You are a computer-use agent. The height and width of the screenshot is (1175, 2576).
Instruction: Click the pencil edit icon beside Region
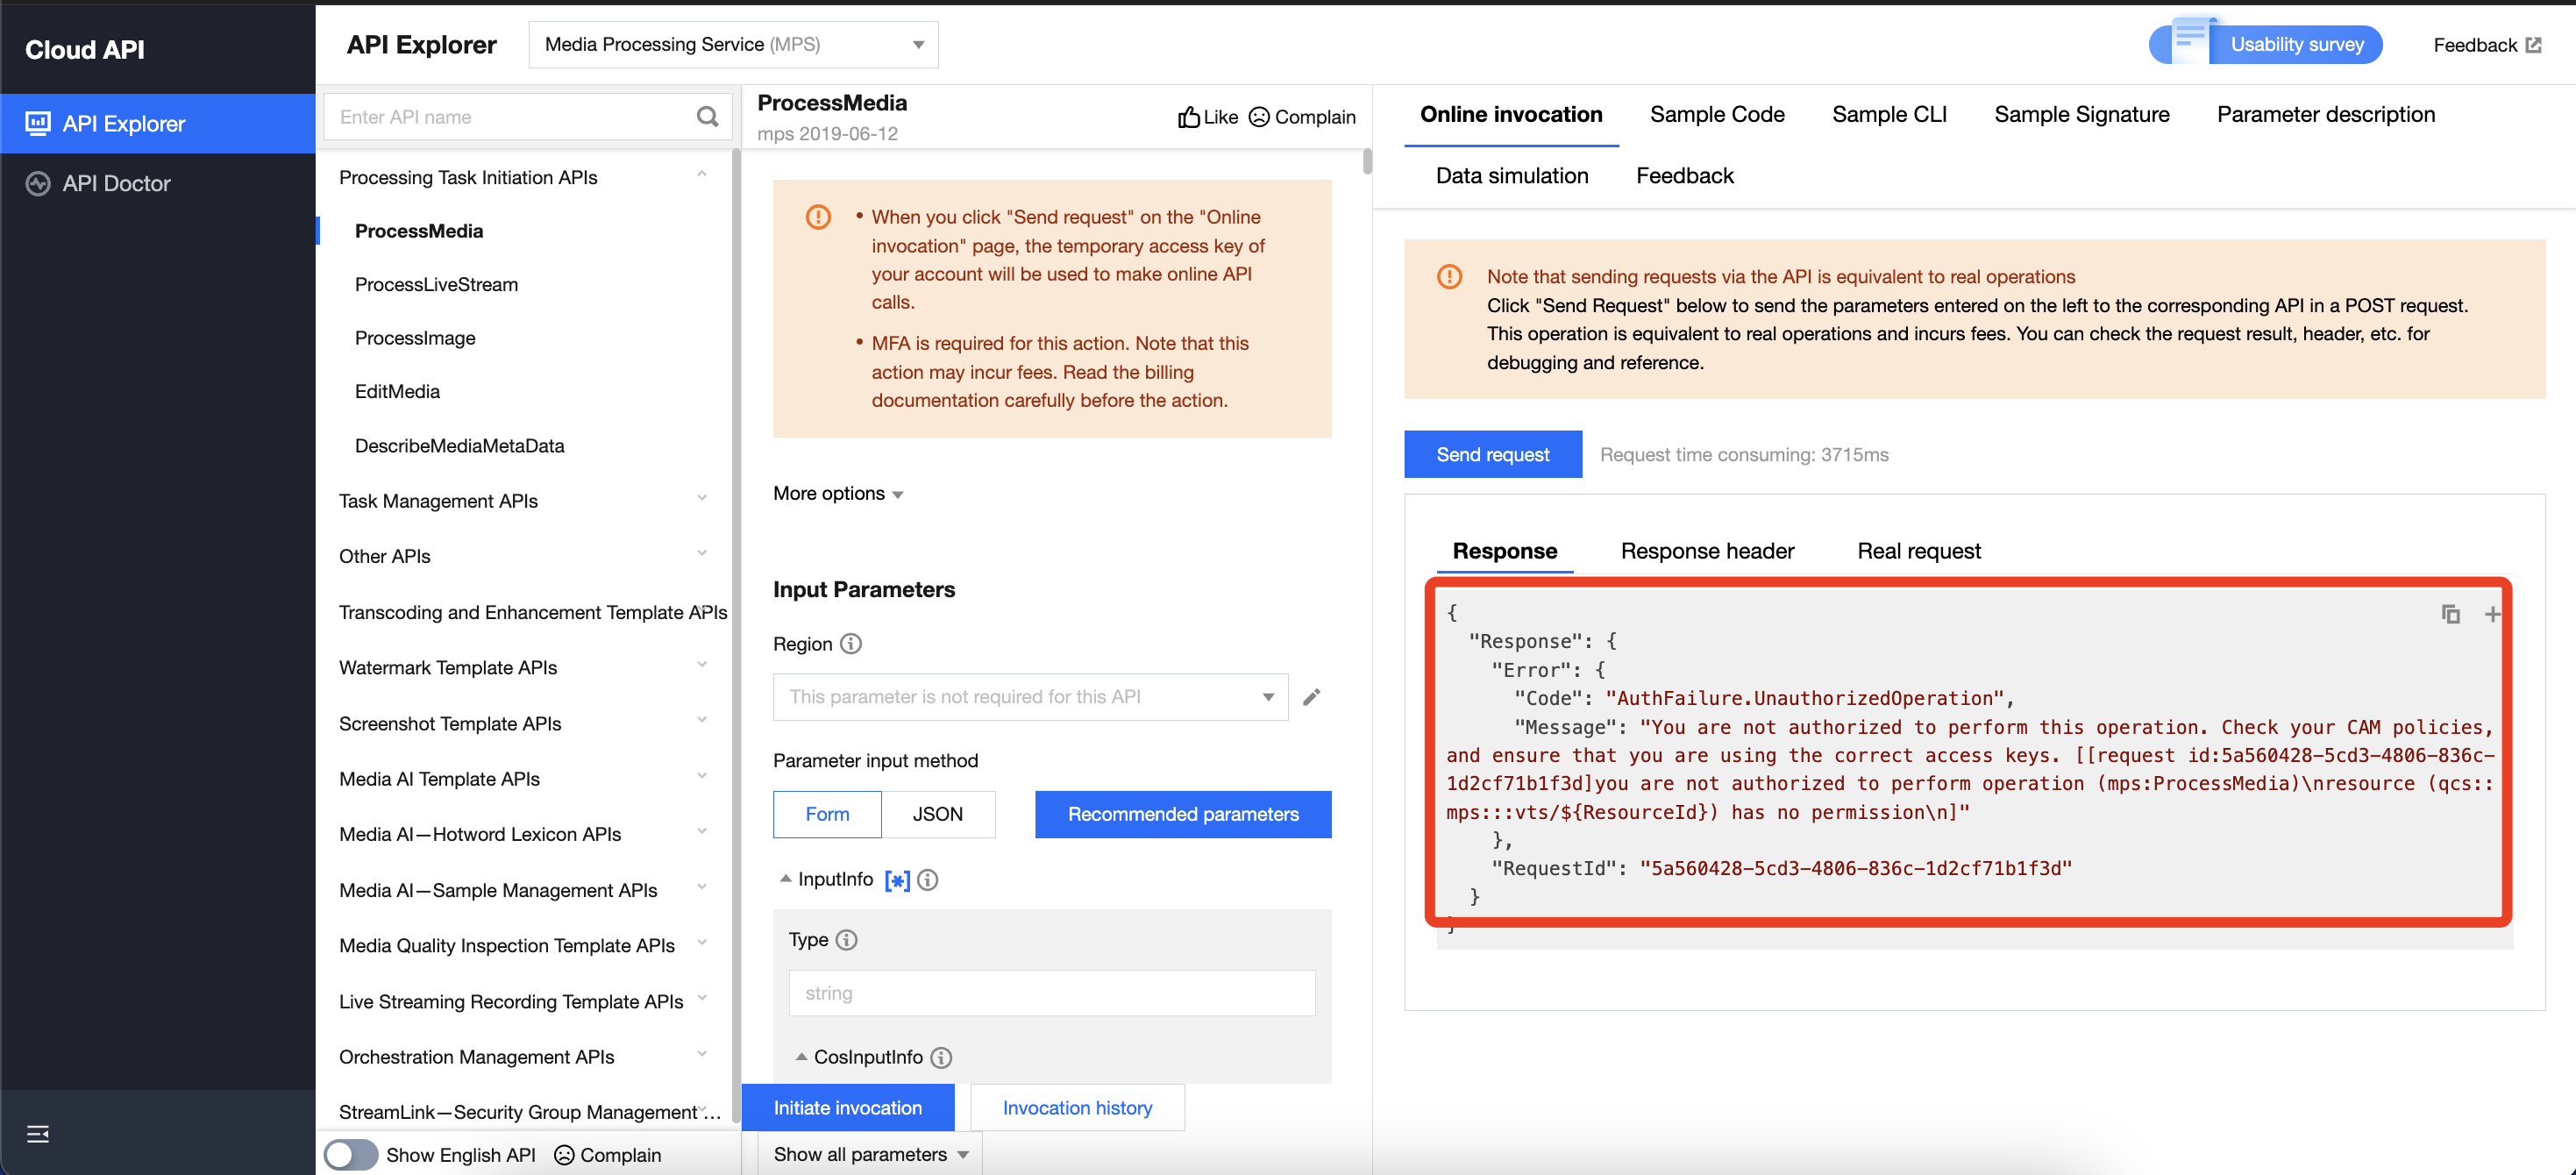[1311, 697]
